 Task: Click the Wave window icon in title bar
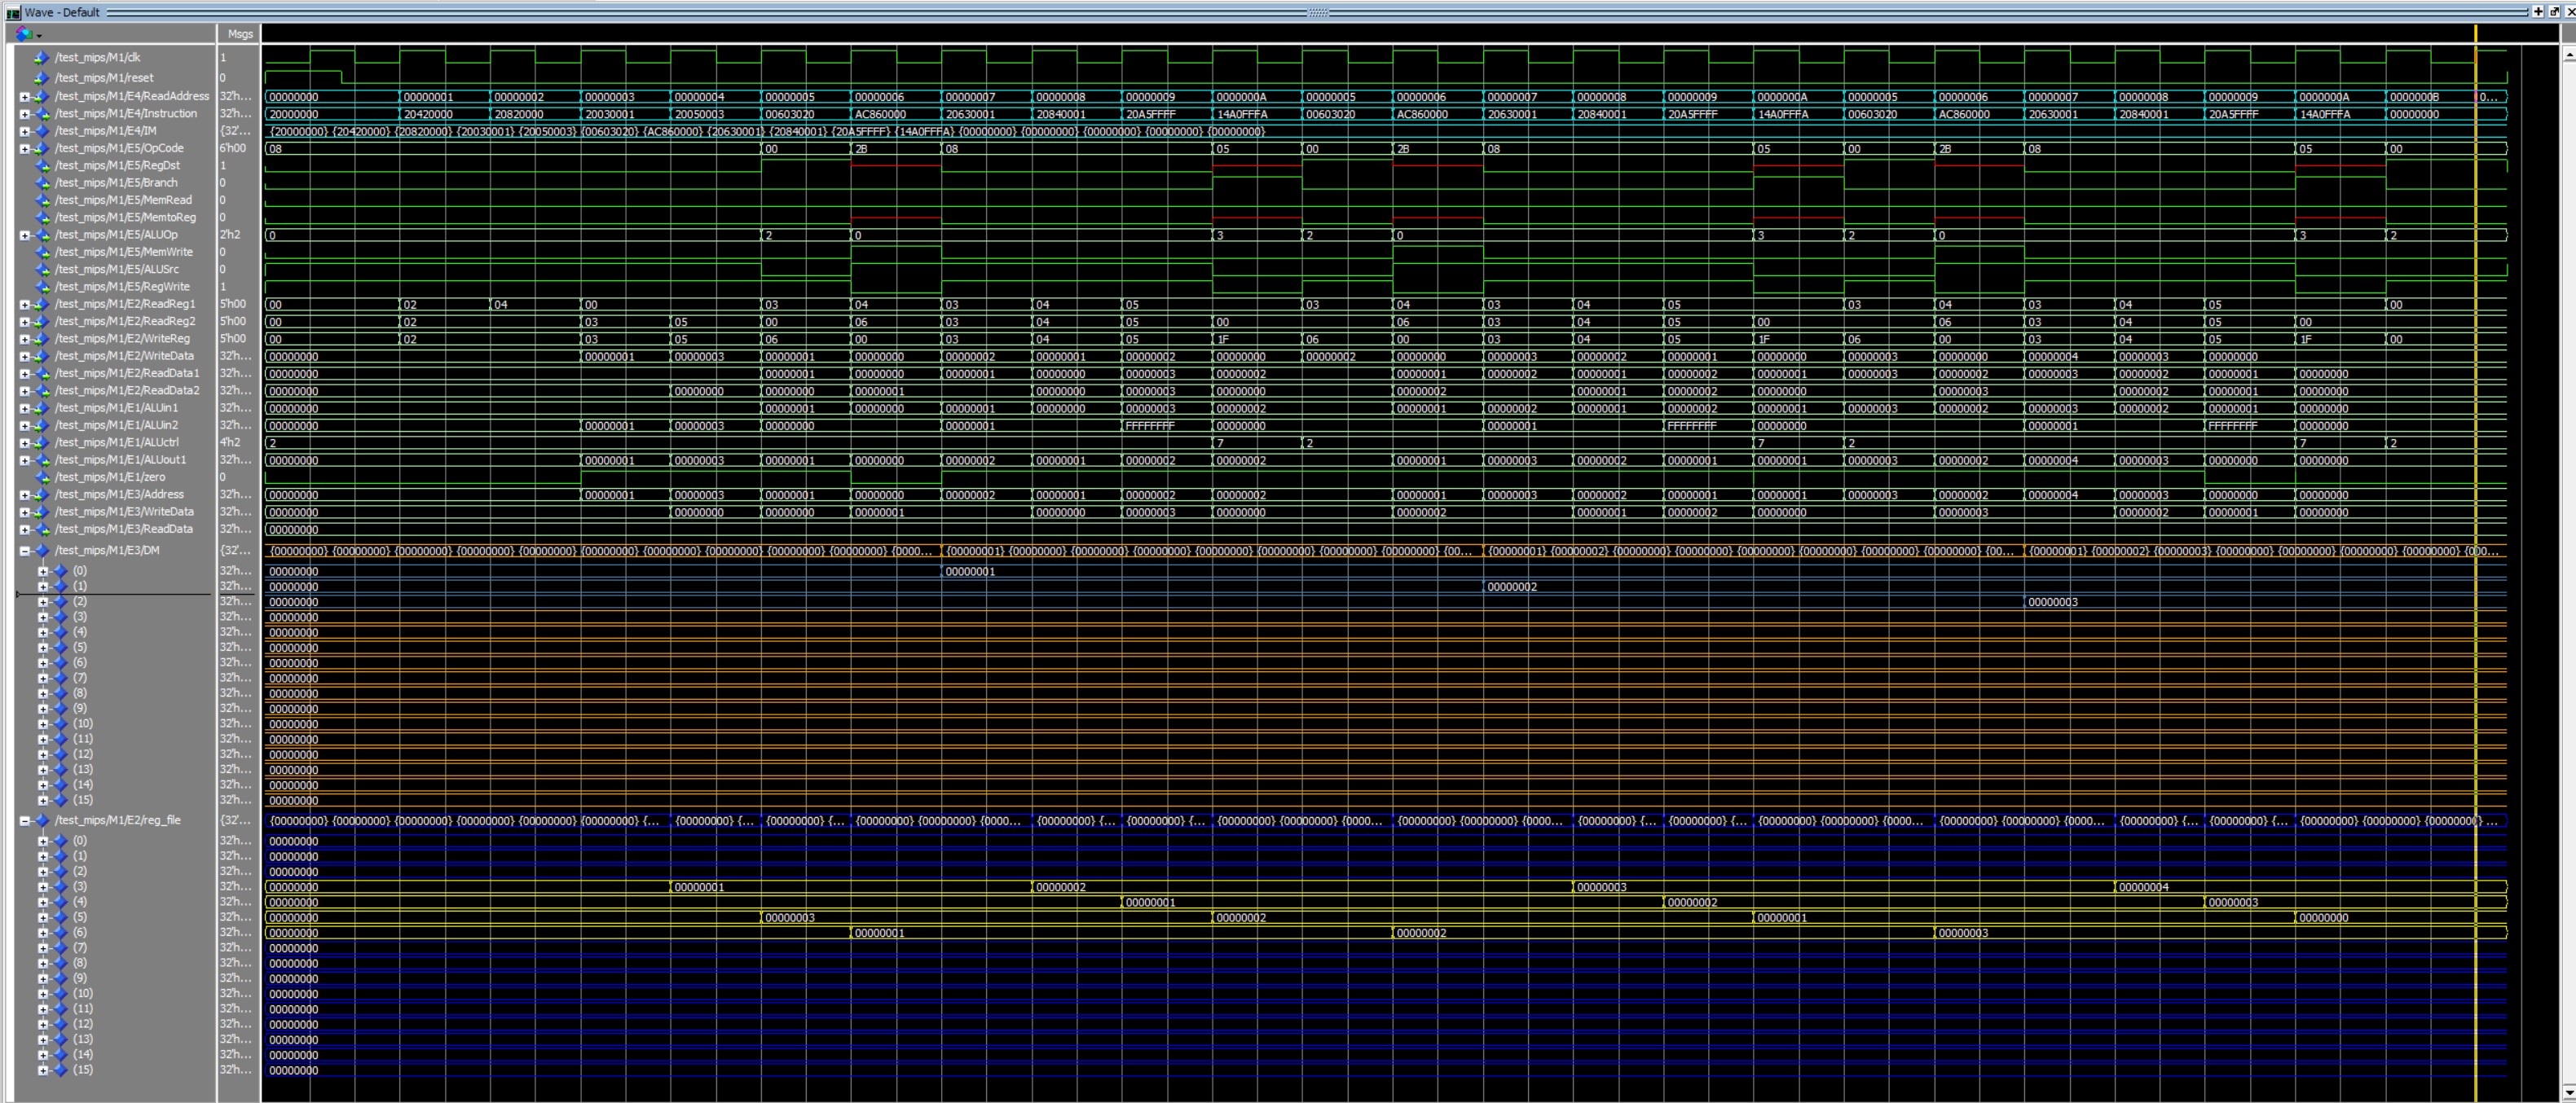point(12,12)
